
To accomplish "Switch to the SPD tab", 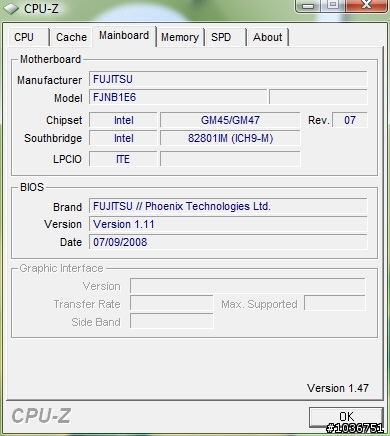I will (x=225, y=37).
